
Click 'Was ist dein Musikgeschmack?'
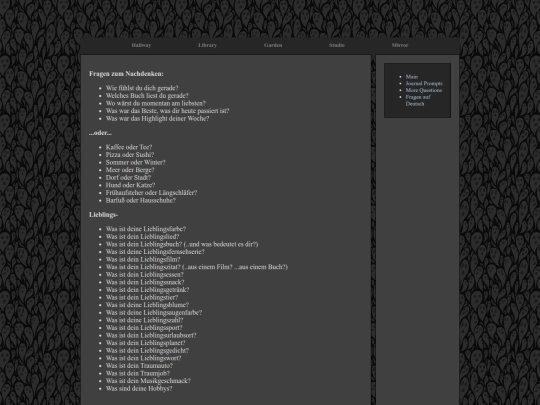(148, 381)
